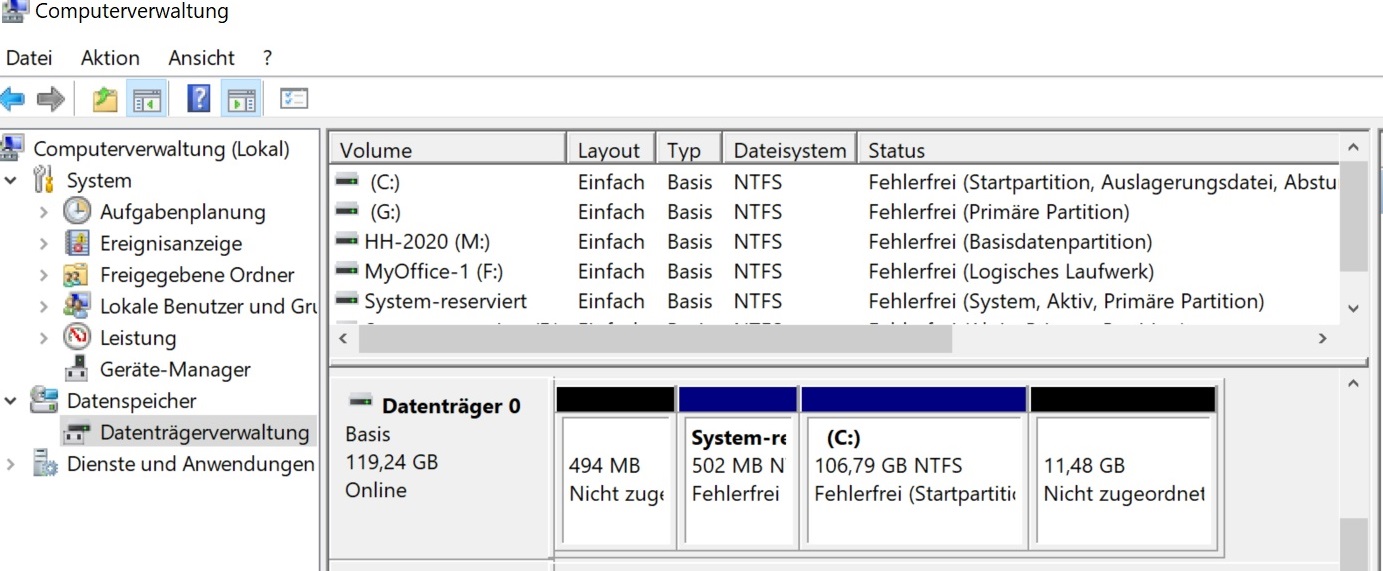Screen dimensions: 1383x571
Task: Open the Aktion menu
Action: (110, 58)
